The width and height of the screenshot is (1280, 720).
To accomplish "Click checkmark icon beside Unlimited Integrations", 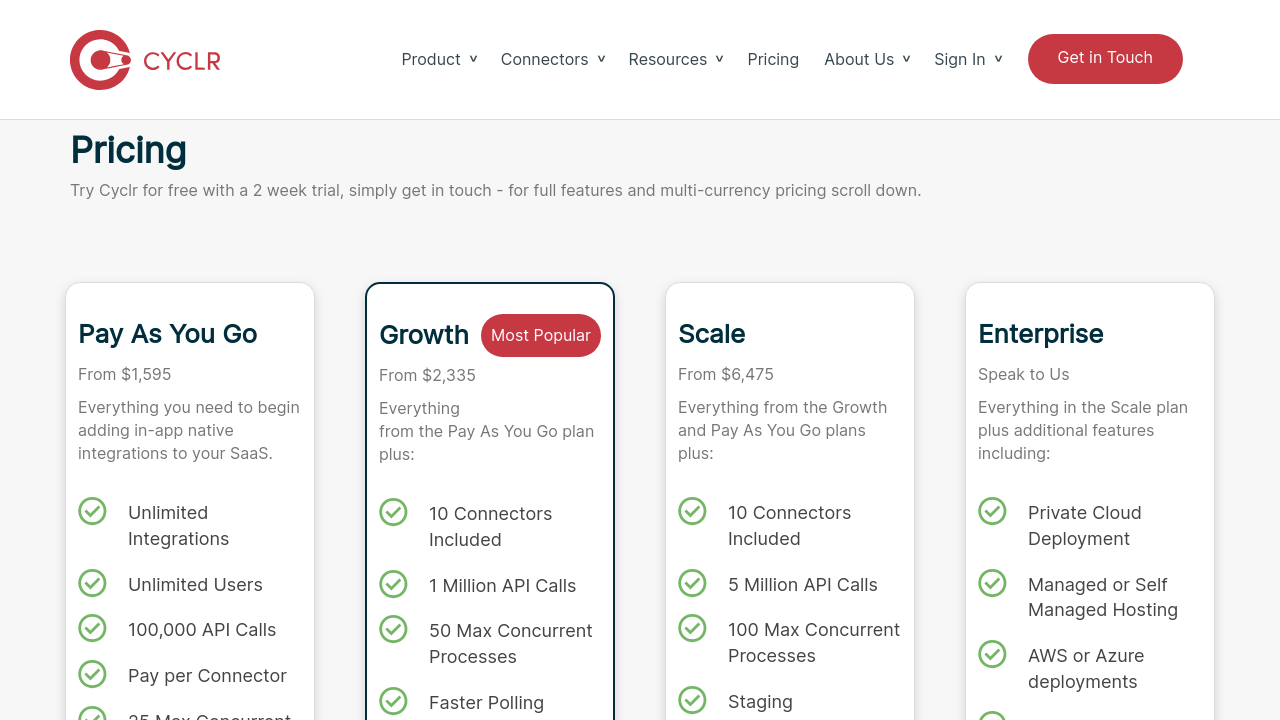I will pyautogui.click(x=92, y=511).
